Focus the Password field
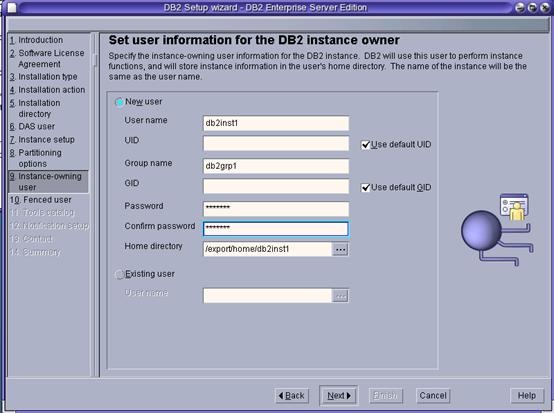Screen dimensions: 554x413 276,209
